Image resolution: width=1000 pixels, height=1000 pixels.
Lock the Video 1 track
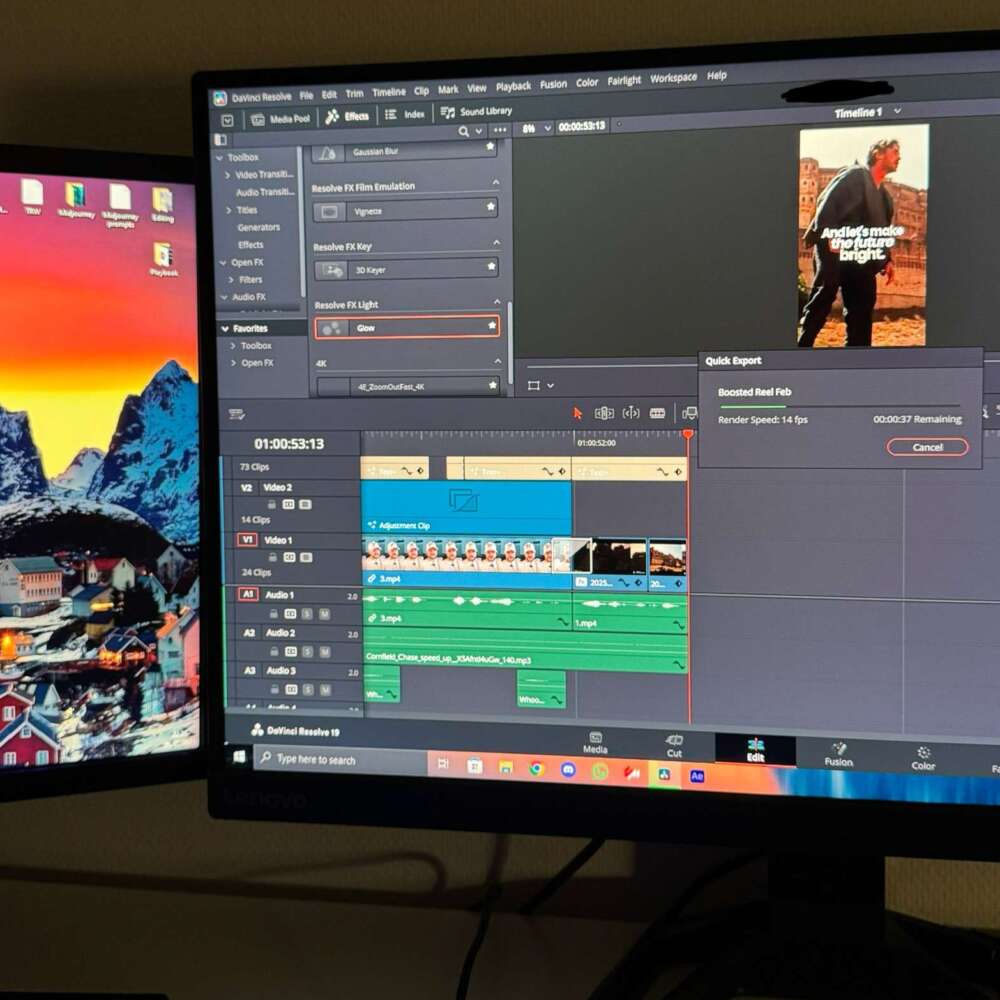272,557
